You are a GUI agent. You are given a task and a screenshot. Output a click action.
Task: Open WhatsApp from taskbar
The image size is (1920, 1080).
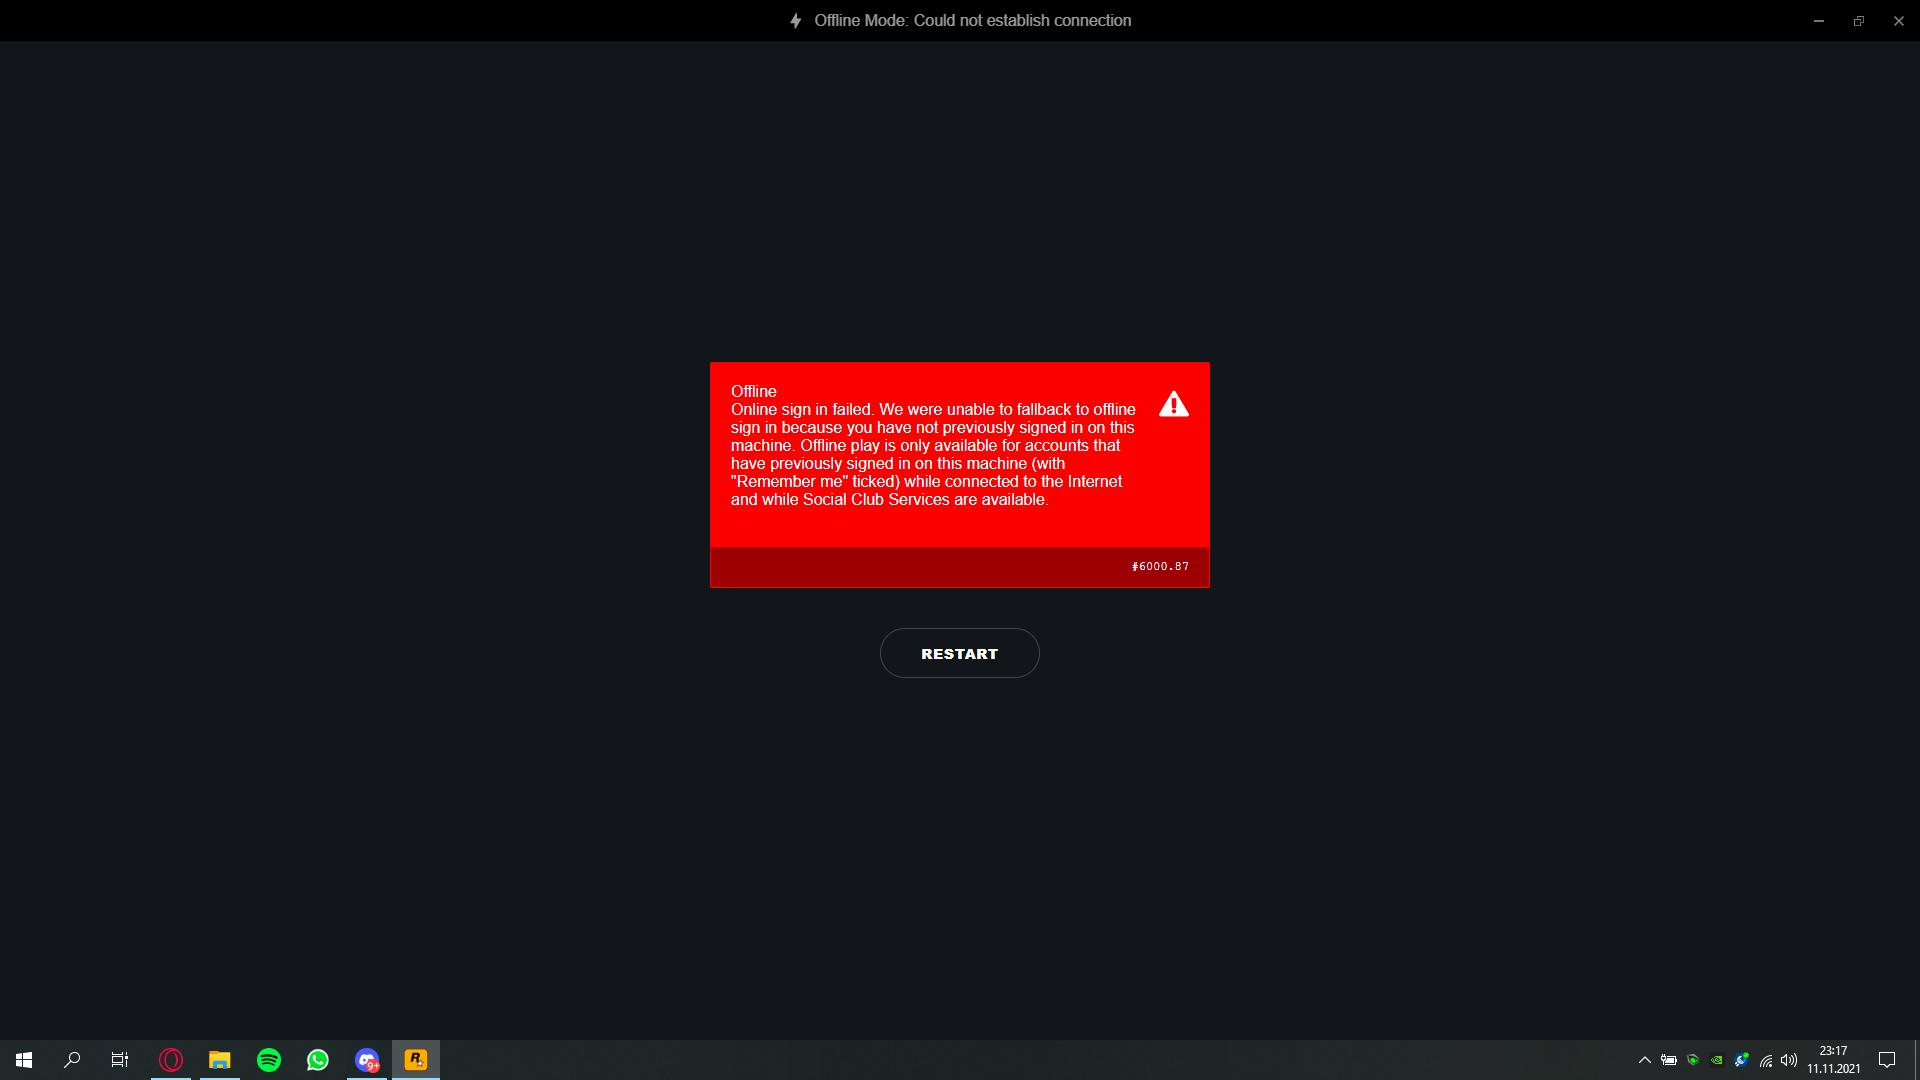(318, 1059)
